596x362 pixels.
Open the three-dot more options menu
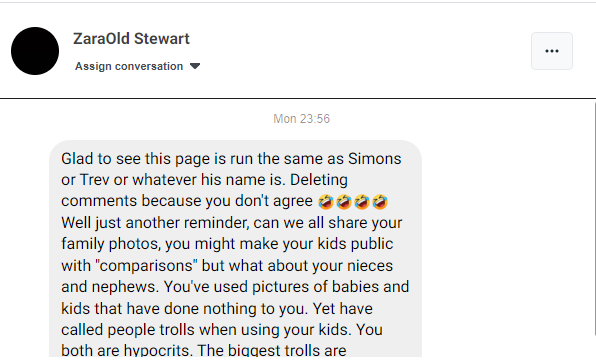552,51
